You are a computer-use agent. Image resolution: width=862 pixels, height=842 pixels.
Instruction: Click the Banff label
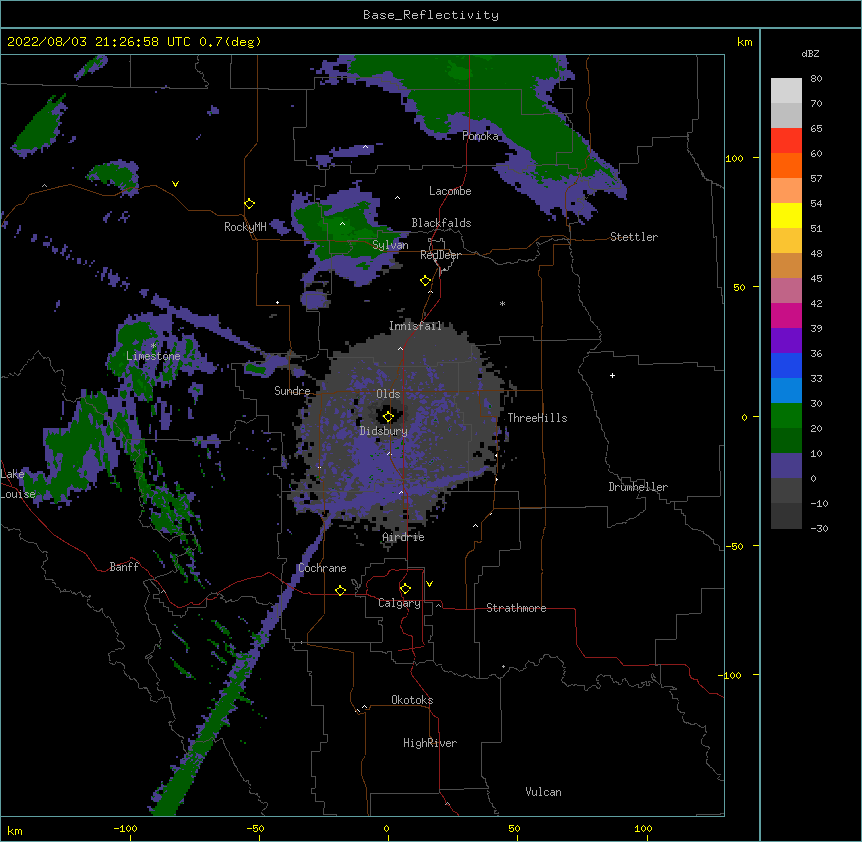pyautogui.click(x=124, y=567)
